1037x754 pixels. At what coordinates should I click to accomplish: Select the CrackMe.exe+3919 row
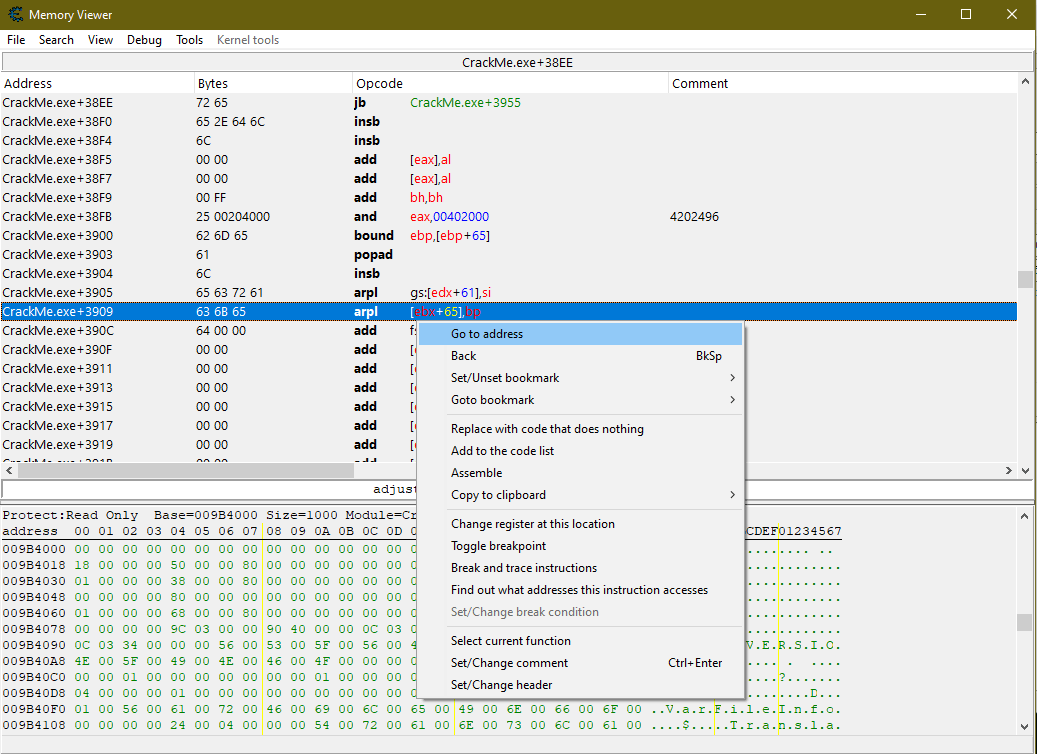(x=509, y=444)
